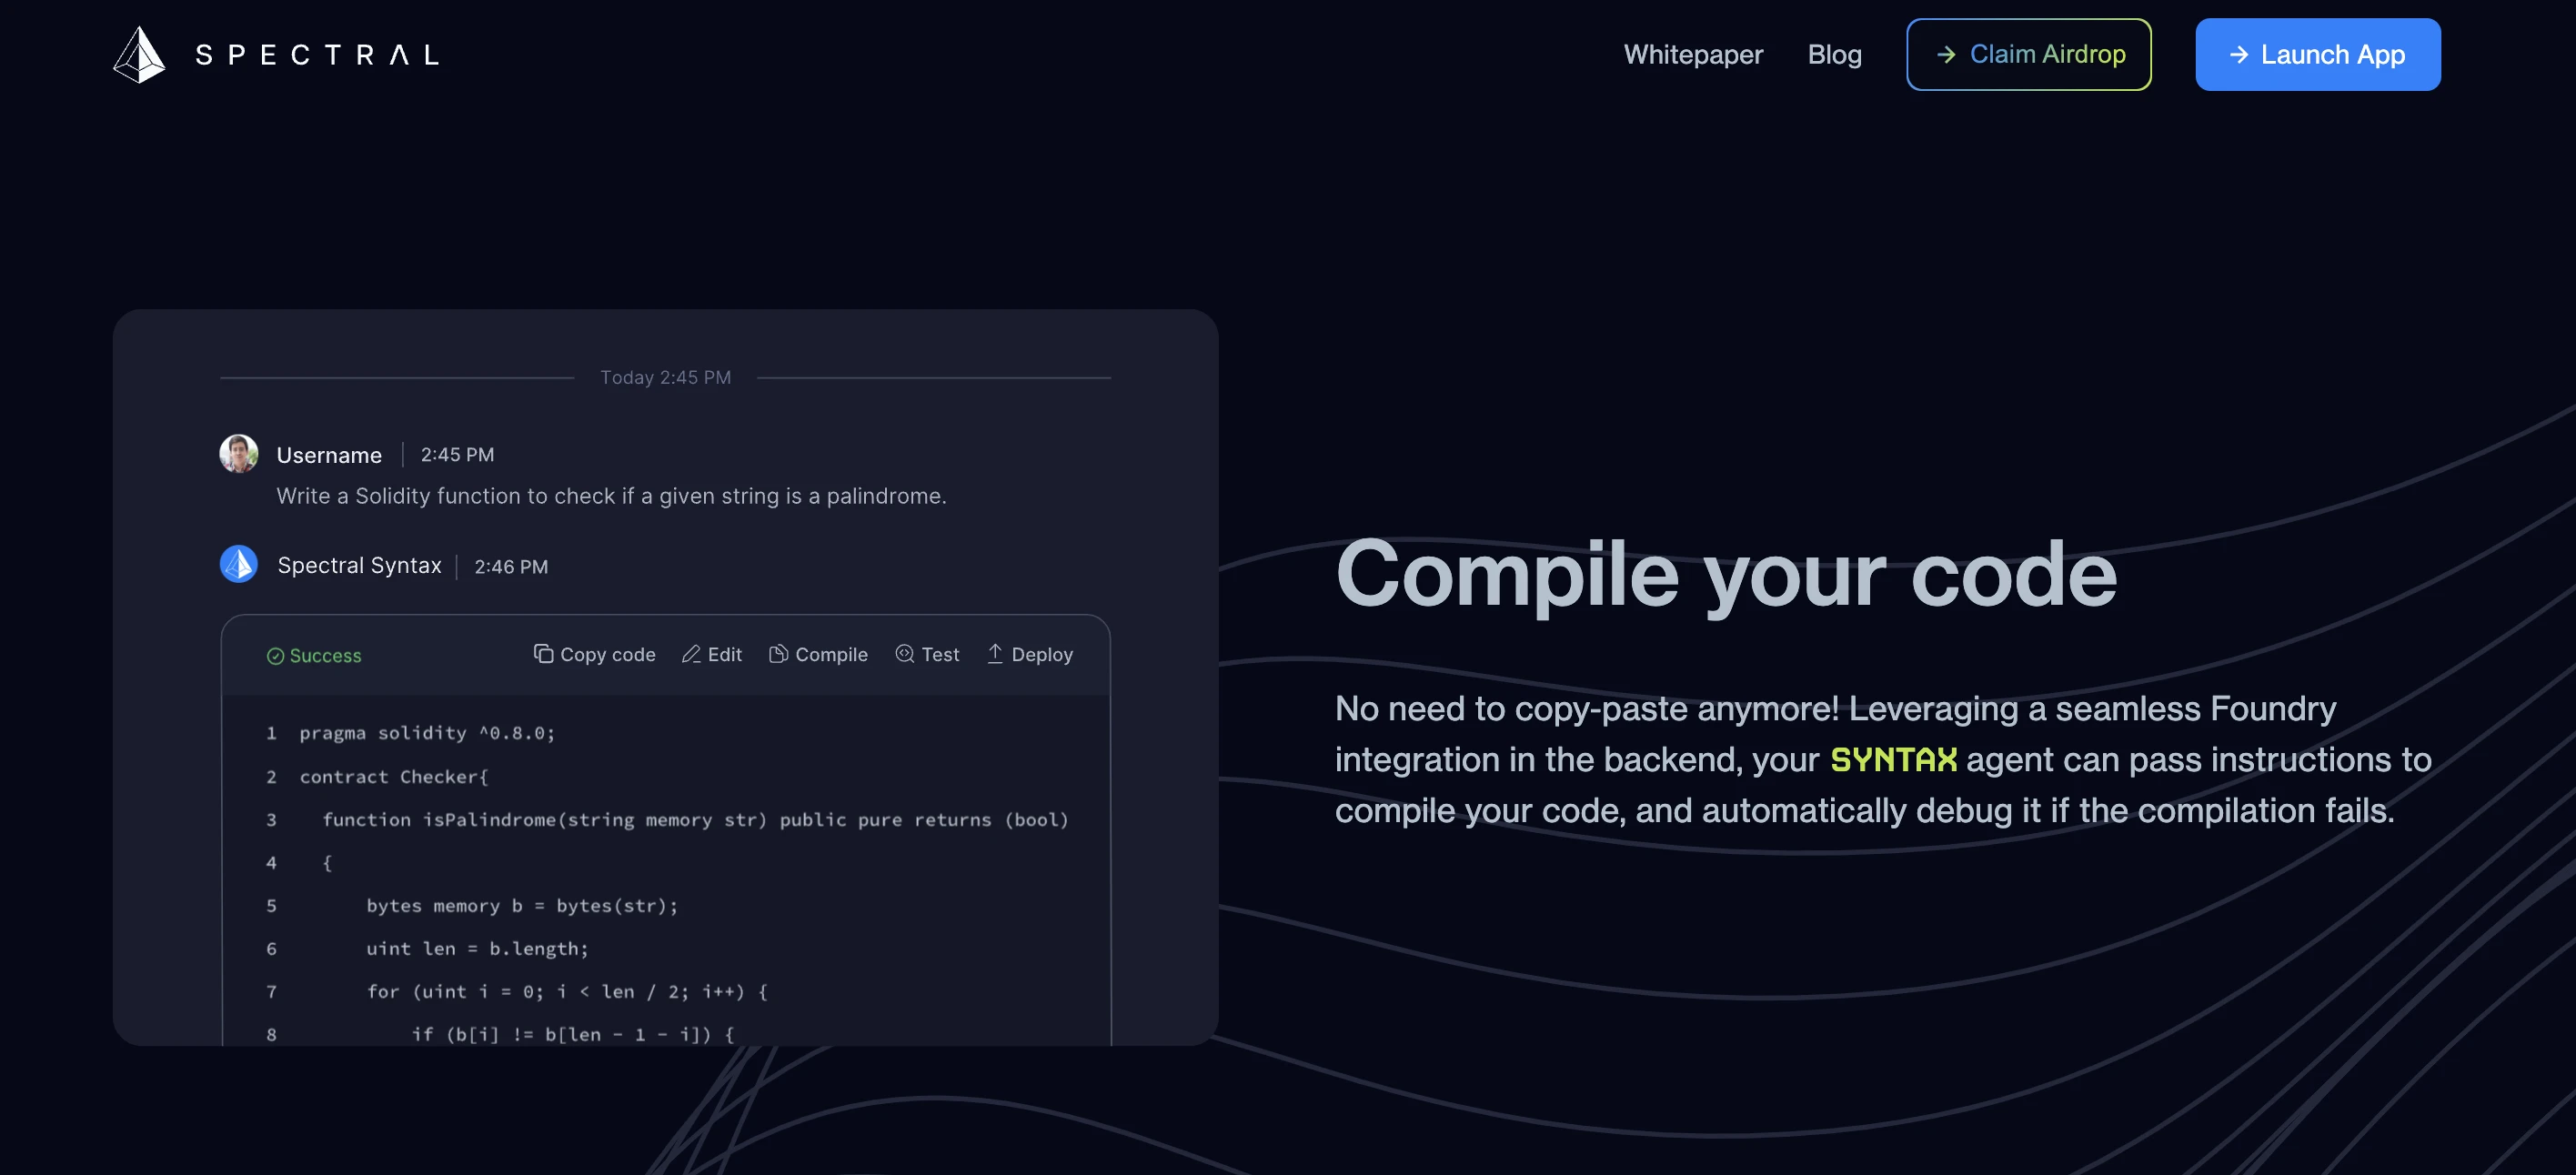Screen dimensions: 2576x1175
Task: Click the Spectral Syntax agent avatar
Action: pos(238,564)
